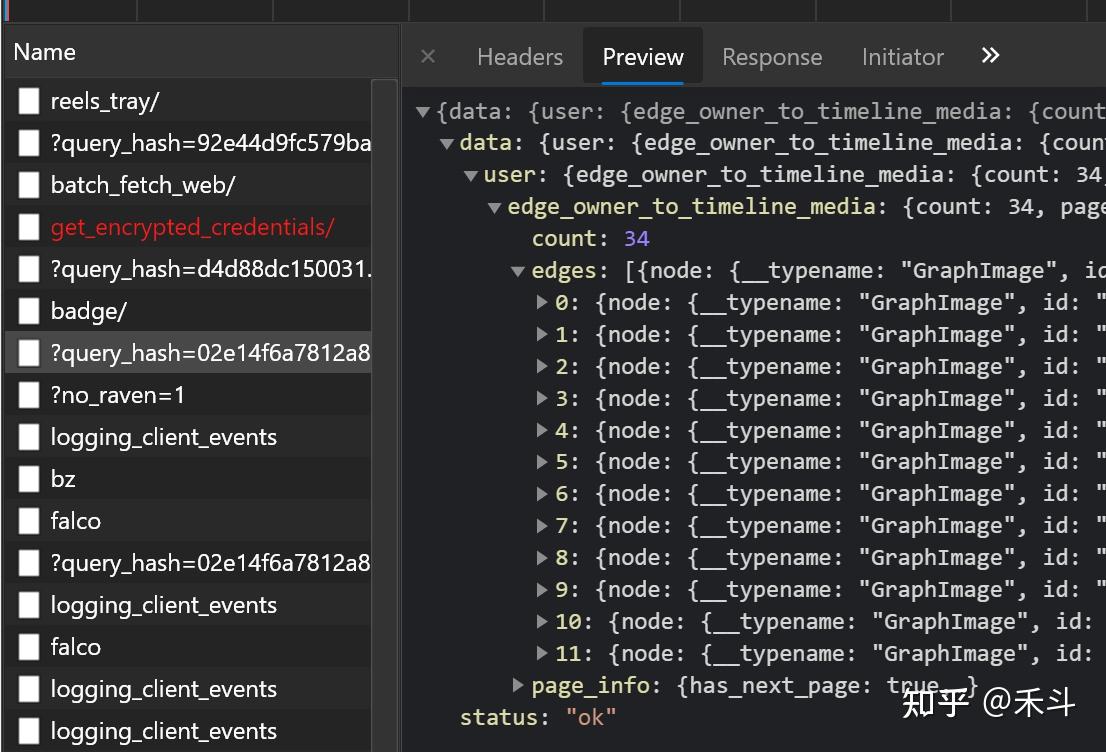Screen dimensions: 1106x752
Task: Collapse the data node
Action: pyautogui.click(x=446, y=143)
